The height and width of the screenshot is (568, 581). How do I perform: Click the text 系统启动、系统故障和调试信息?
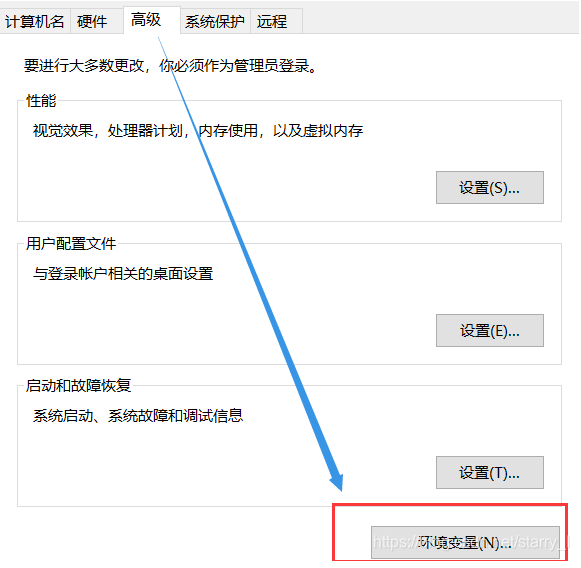coord(138,416)
